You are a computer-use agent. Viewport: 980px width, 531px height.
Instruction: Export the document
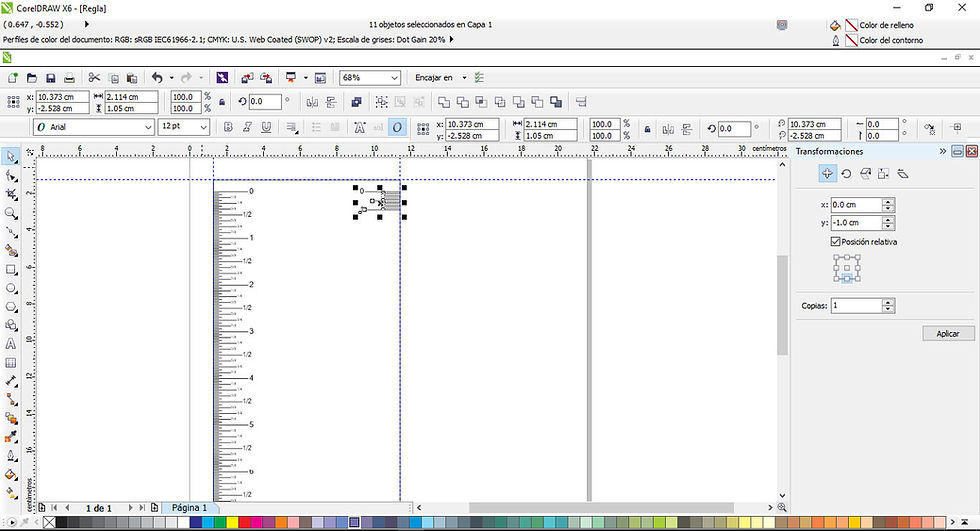pyautogui.click(x=266, y=78)
